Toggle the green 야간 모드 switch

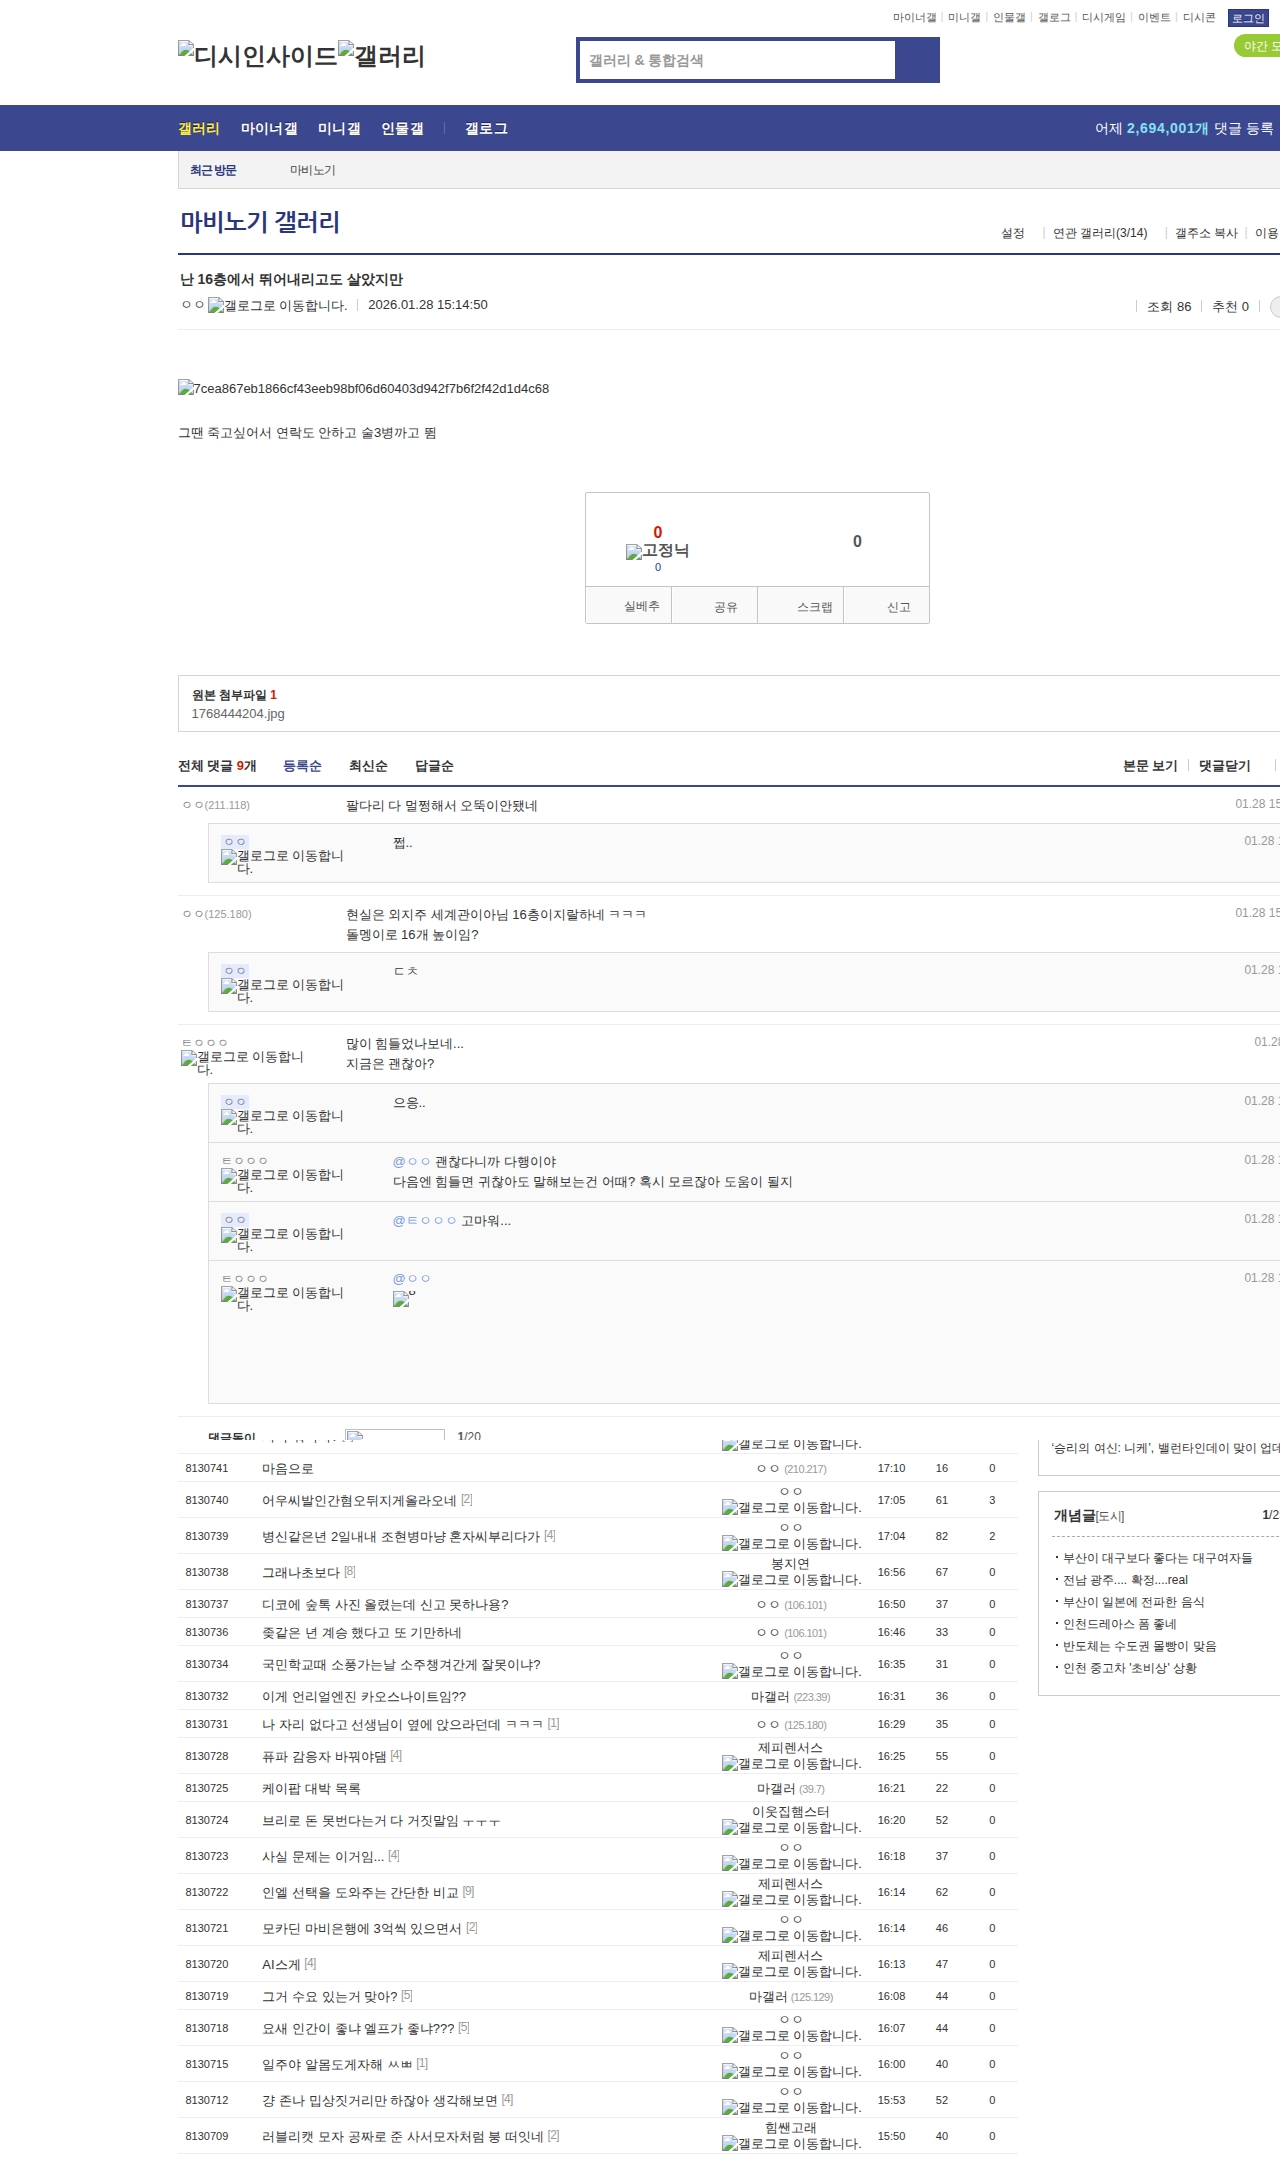click(x=1259, y=46)
